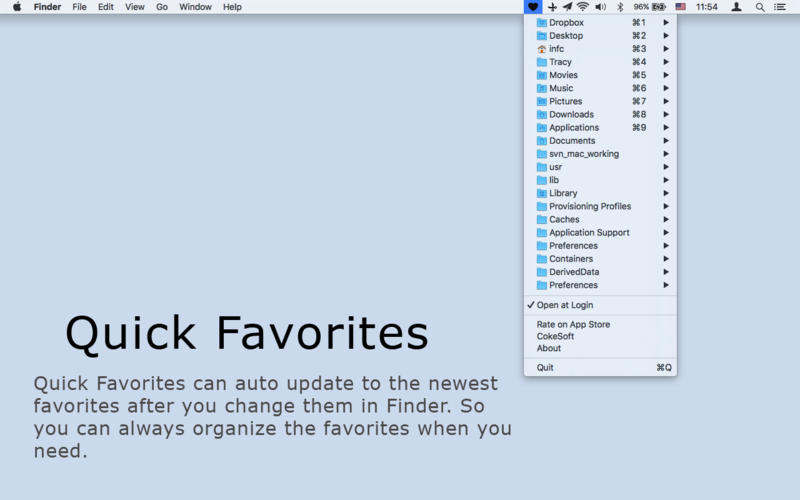The height and width of the screenshot is (500, 800).
Task: Open the Bluetooth menu bar icon
Action: (619, 7)
